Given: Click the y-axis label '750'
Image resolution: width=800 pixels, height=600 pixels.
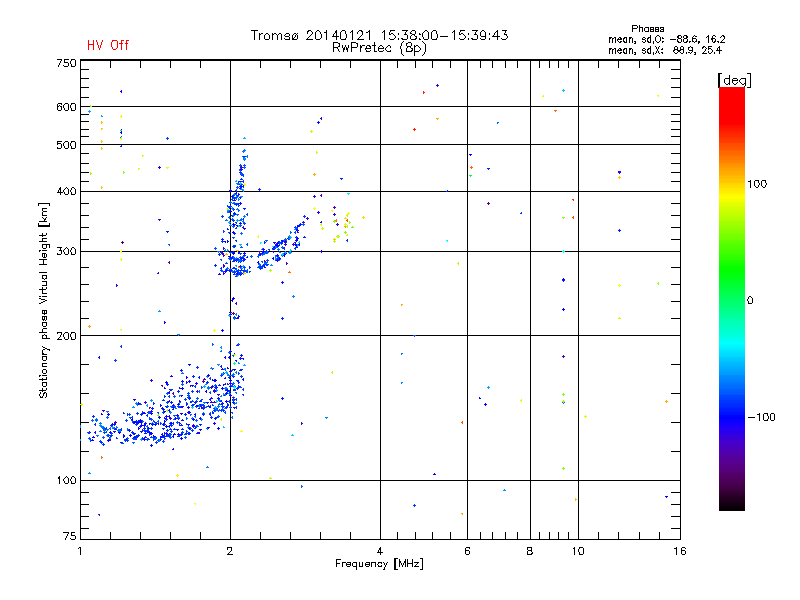Looking at the screenshot, I should click(x=66, y=63).
